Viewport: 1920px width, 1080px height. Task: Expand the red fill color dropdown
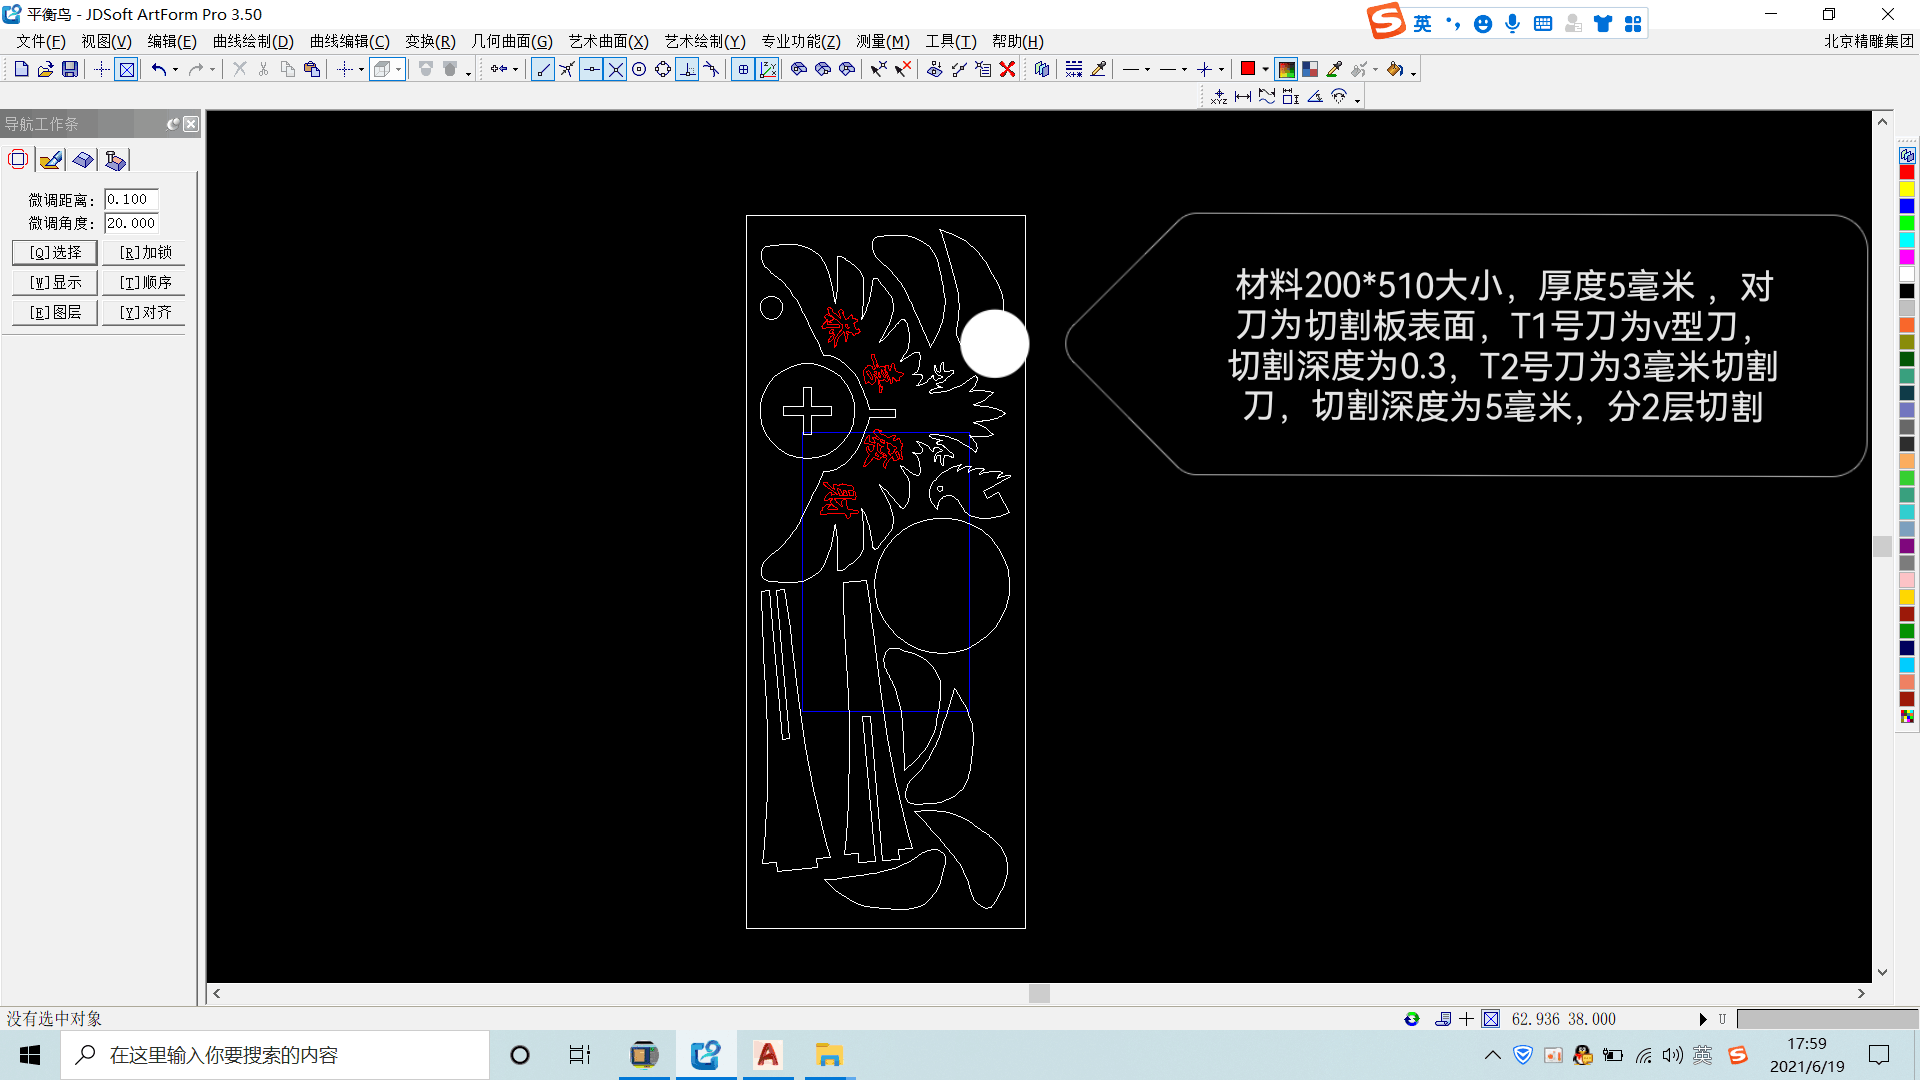(x=1266, y=69)
